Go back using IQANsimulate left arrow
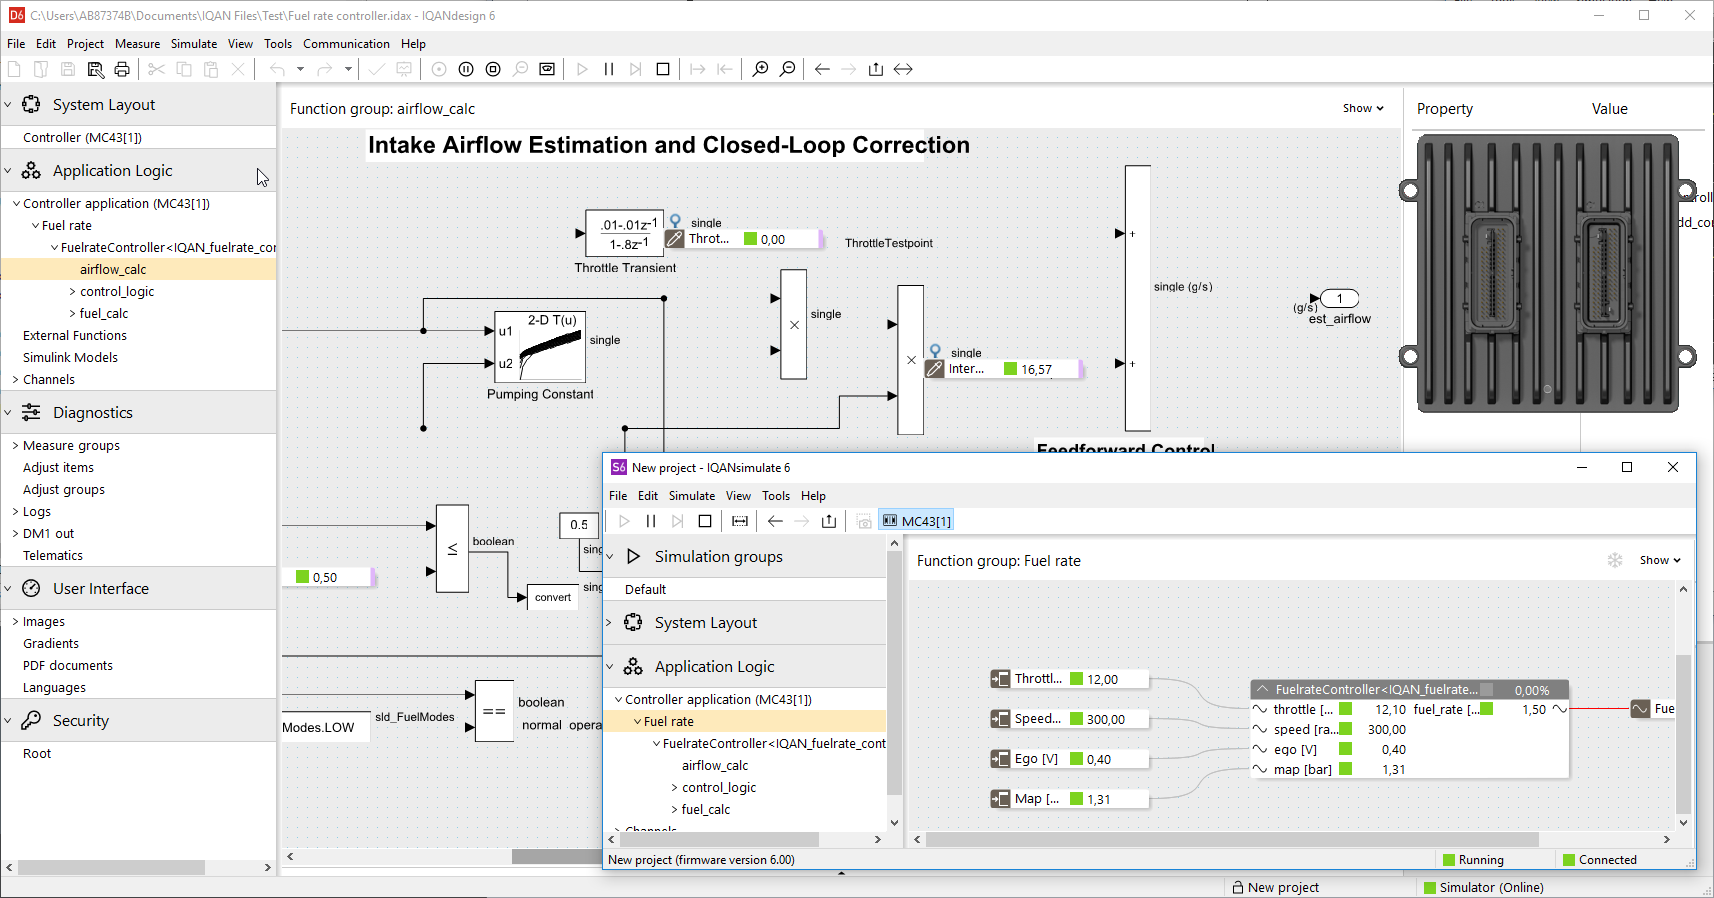1714x898 pixels. [x=775, y=521]
